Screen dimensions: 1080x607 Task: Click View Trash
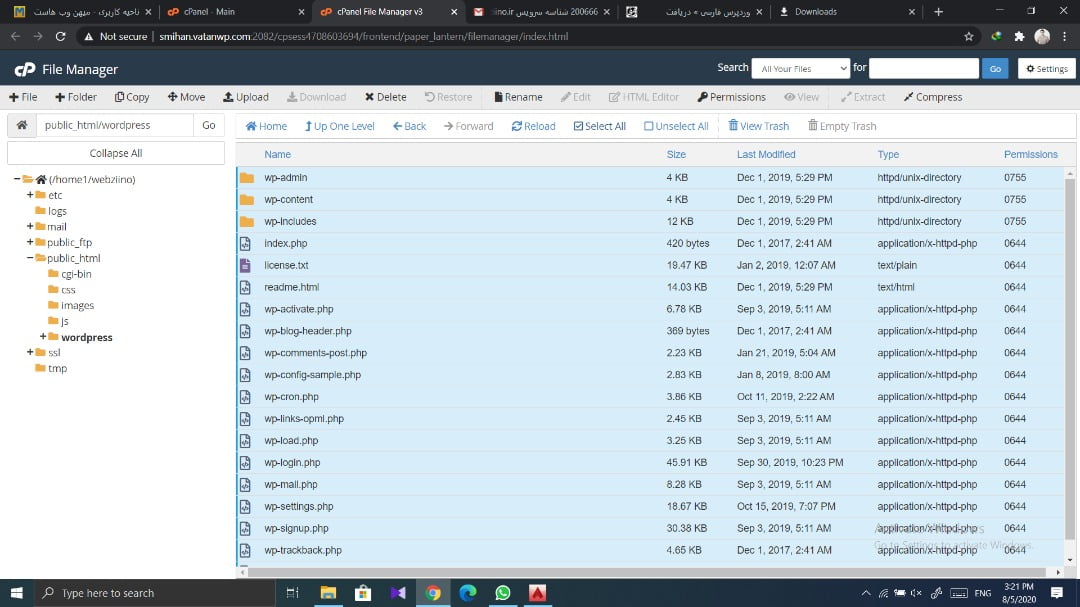pos(759,126)
